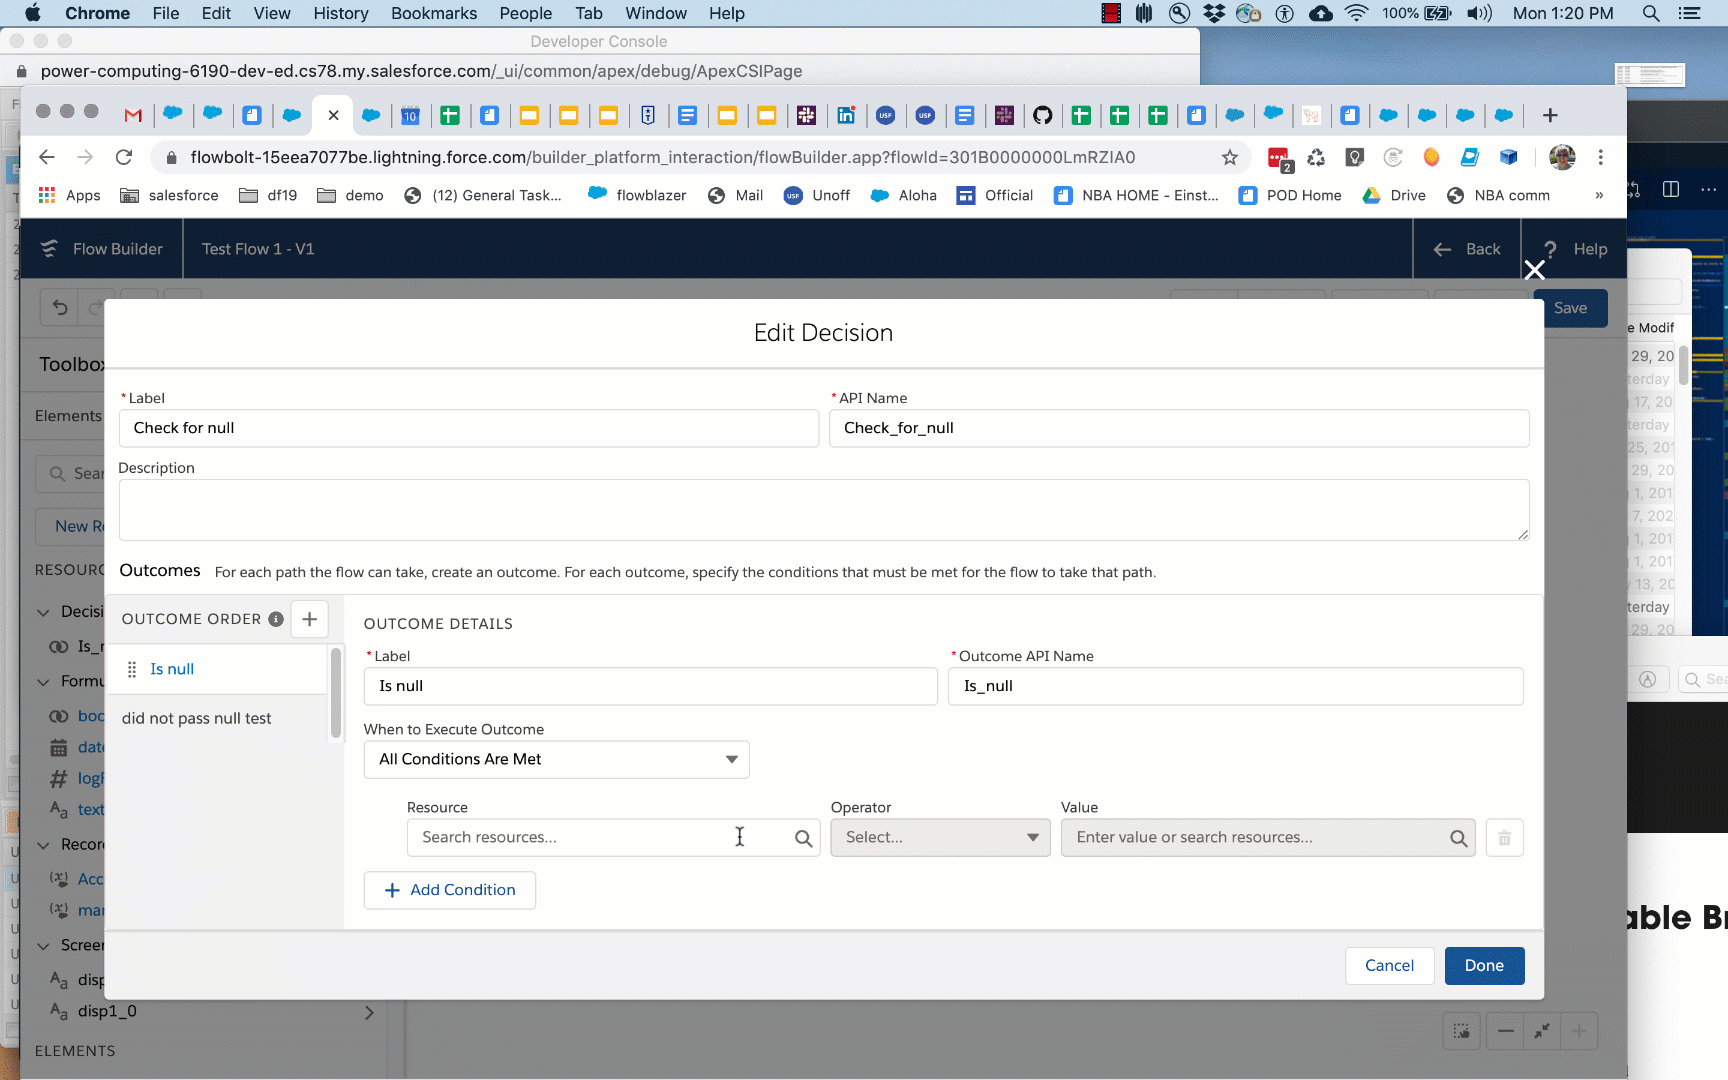Click the Done button

pos(1484,965)
